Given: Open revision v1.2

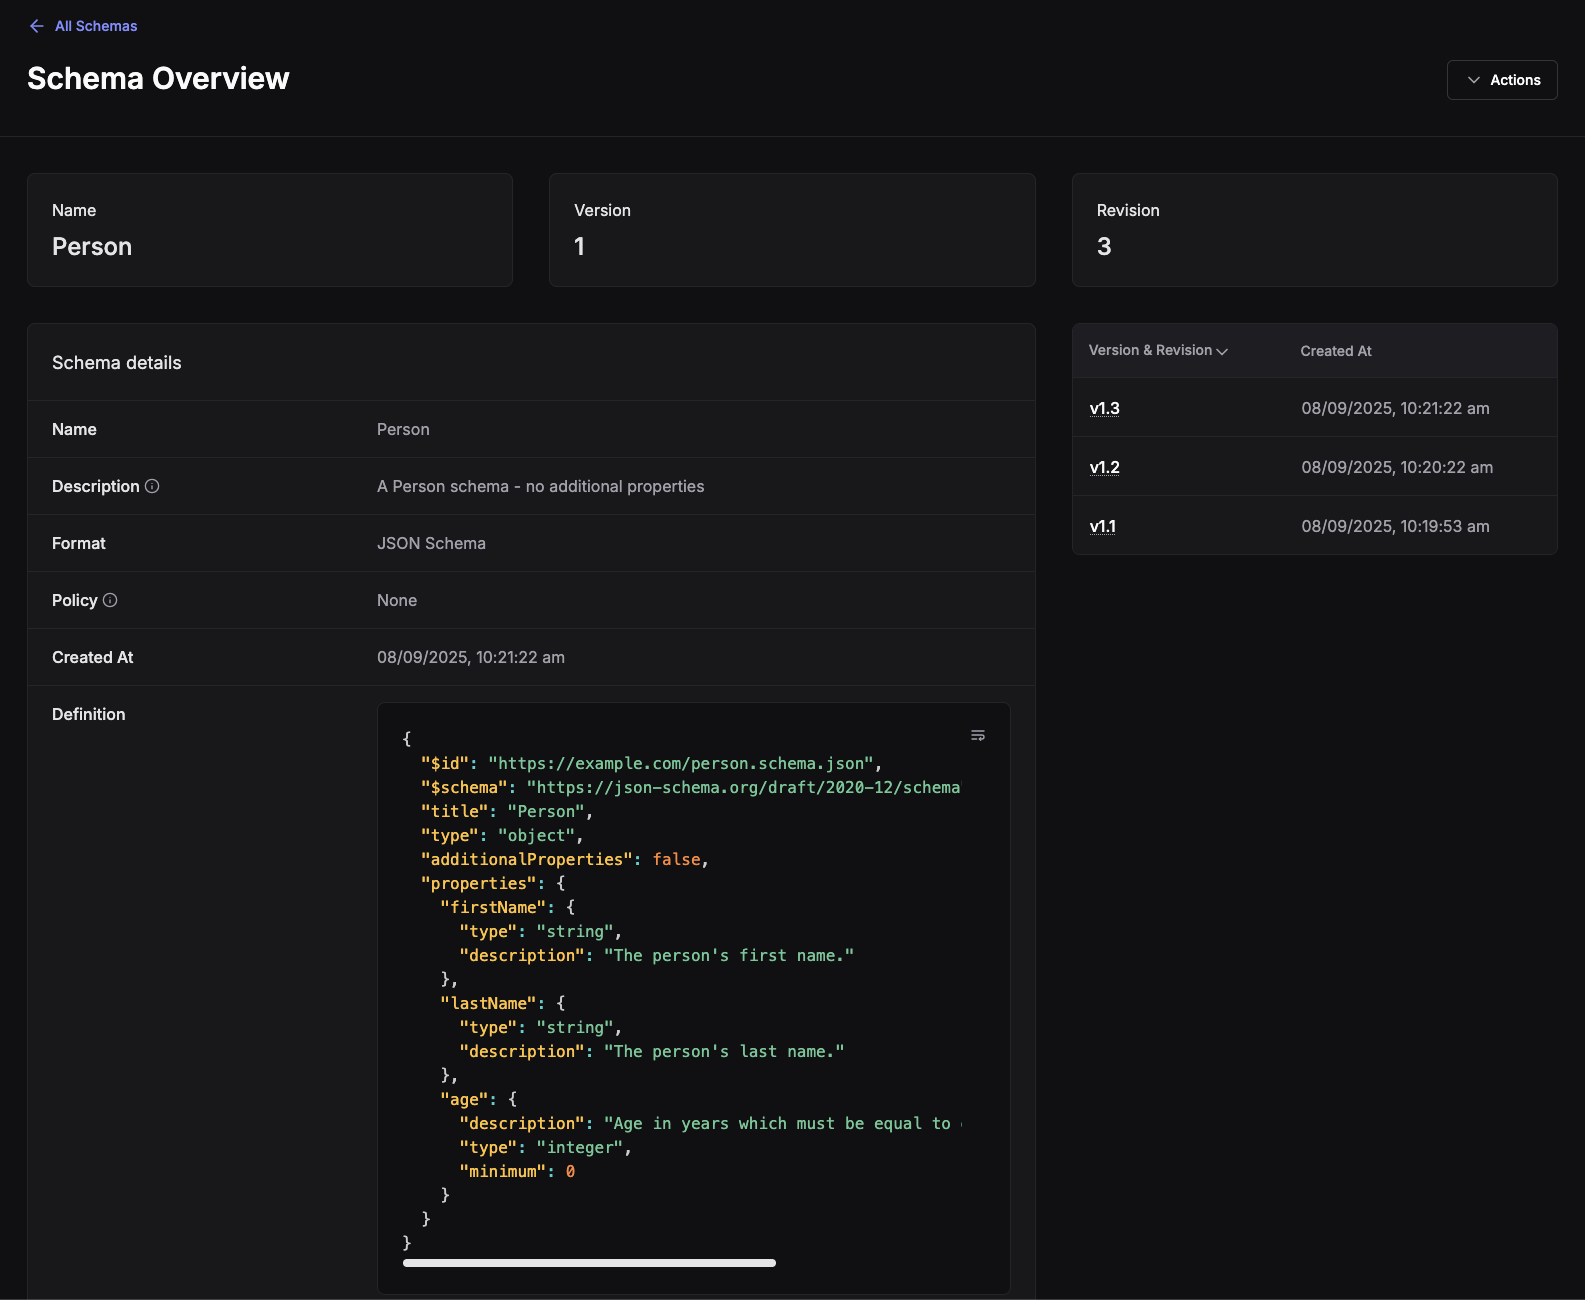Looking at the screenshot, I should click(x=1105, y=467).
